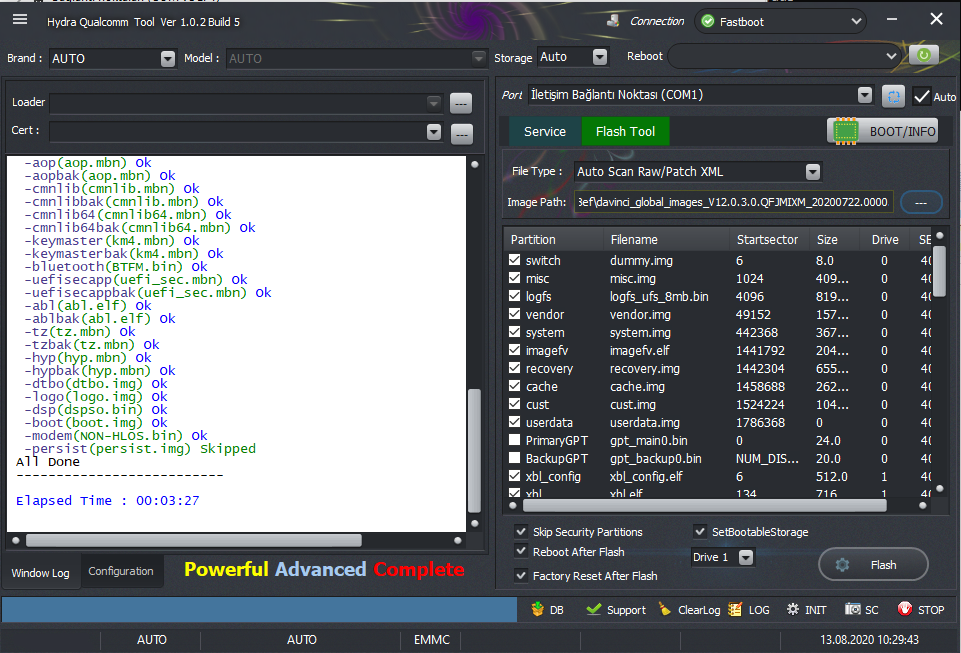The height and width of the screenshot is (653, 961).
Task: Expand the Cert dropdown
Action: 433,132
